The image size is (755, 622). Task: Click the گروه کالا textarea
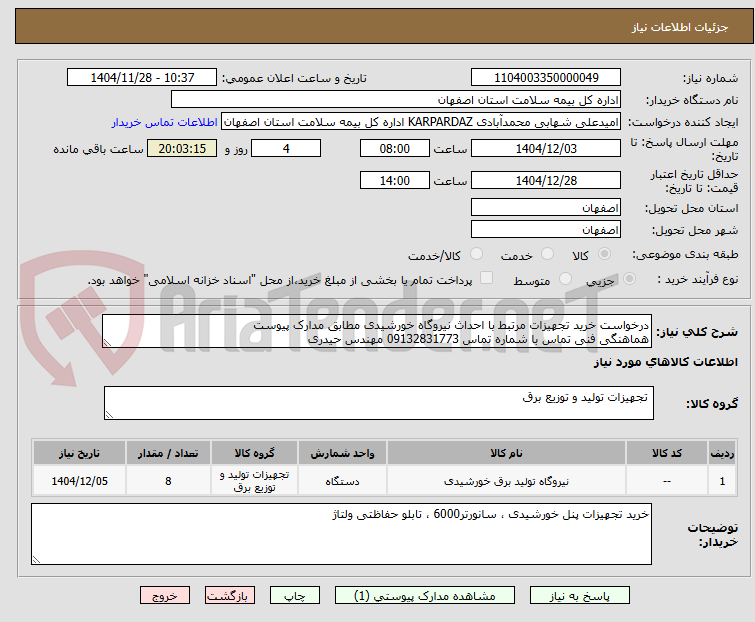[x=378, y=403]
